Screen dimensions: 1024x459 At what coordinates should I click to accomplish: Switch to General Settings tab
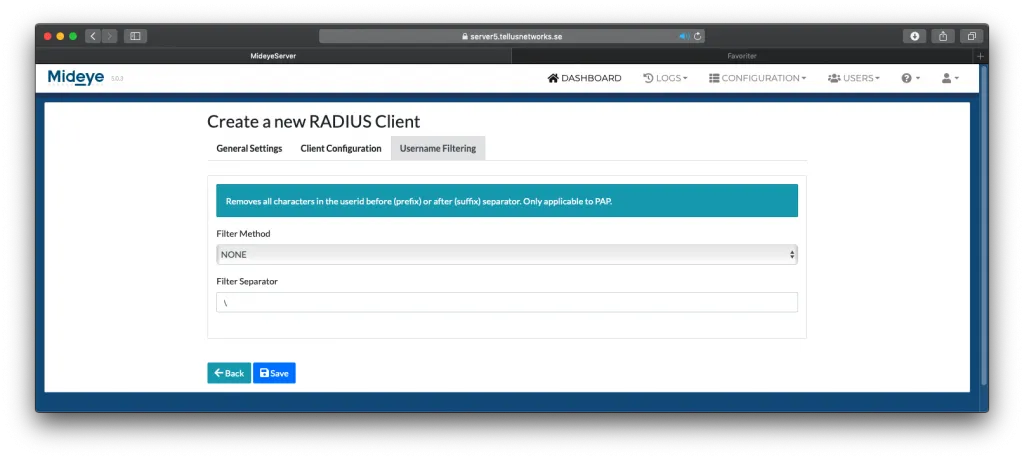249,148
